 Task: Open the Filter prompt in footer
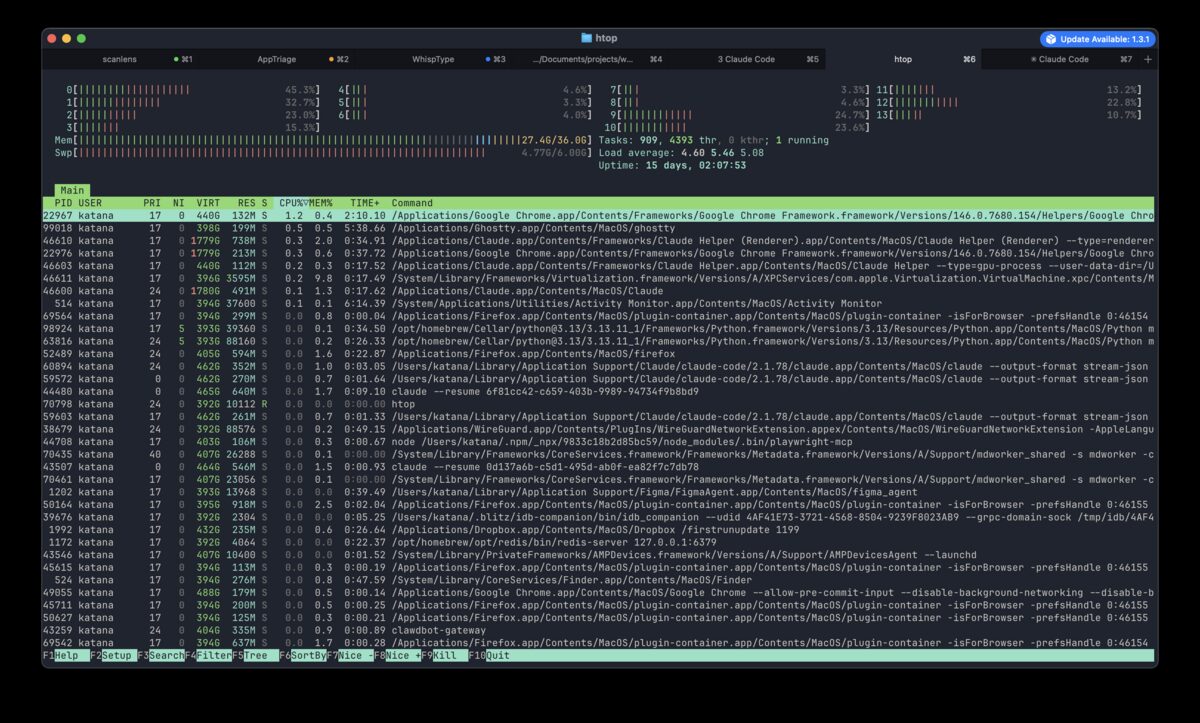pyautogui.click(x=213, y=656)
